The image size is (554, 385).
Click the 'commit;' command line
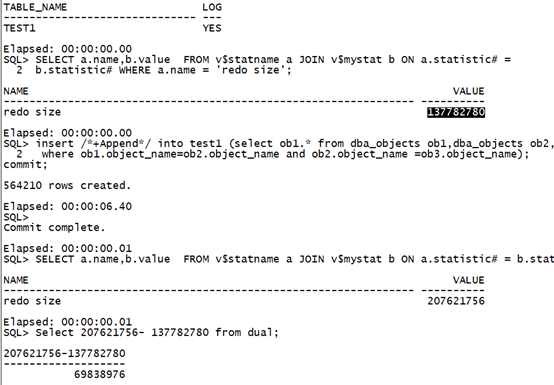point(25,165)
